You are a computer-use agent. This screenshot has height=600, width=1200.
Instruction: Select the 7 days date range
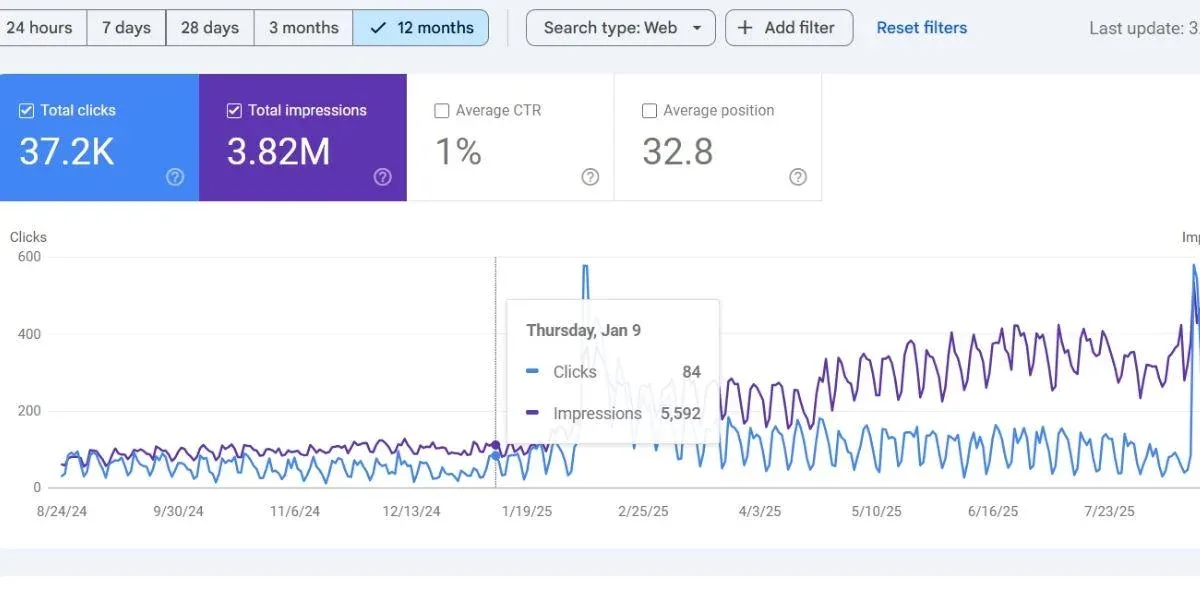click(x=126, y=27)
